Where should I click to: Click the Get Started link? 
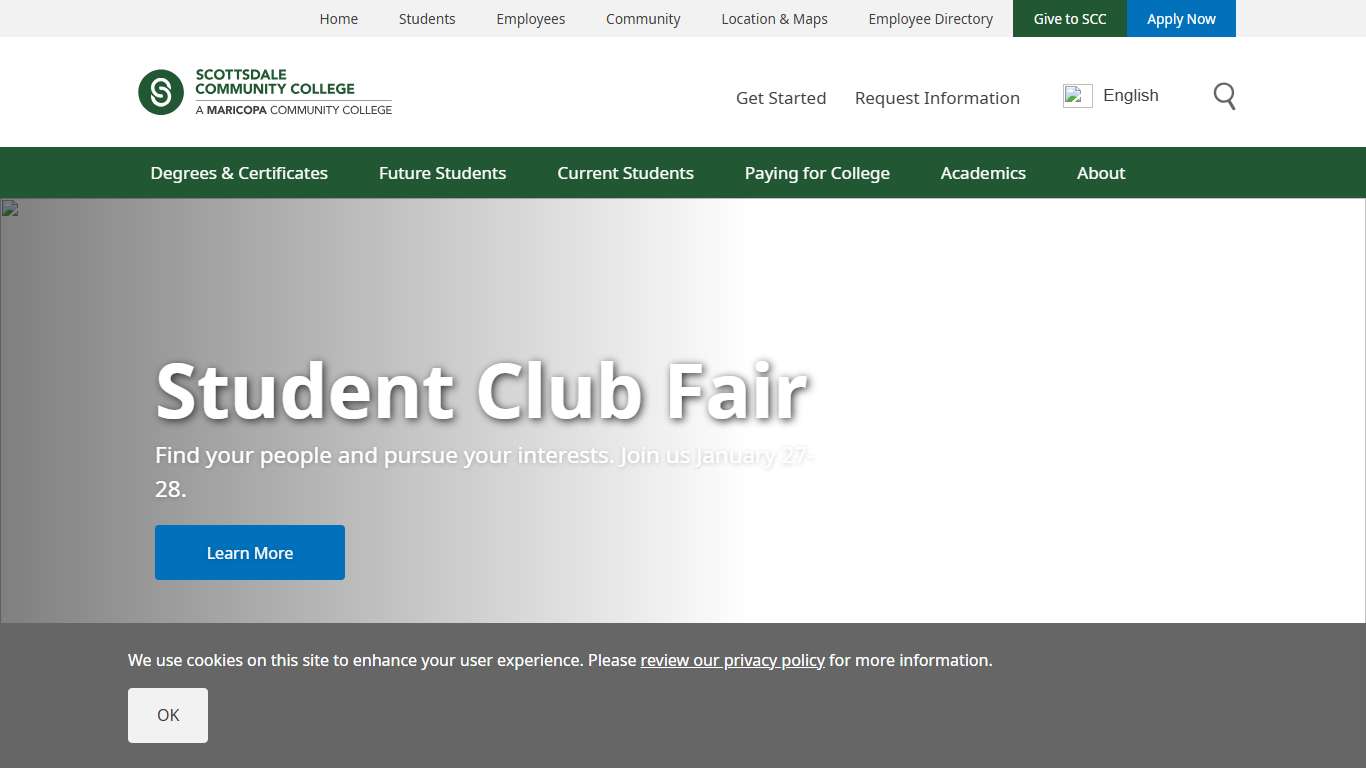pos(781,97)
